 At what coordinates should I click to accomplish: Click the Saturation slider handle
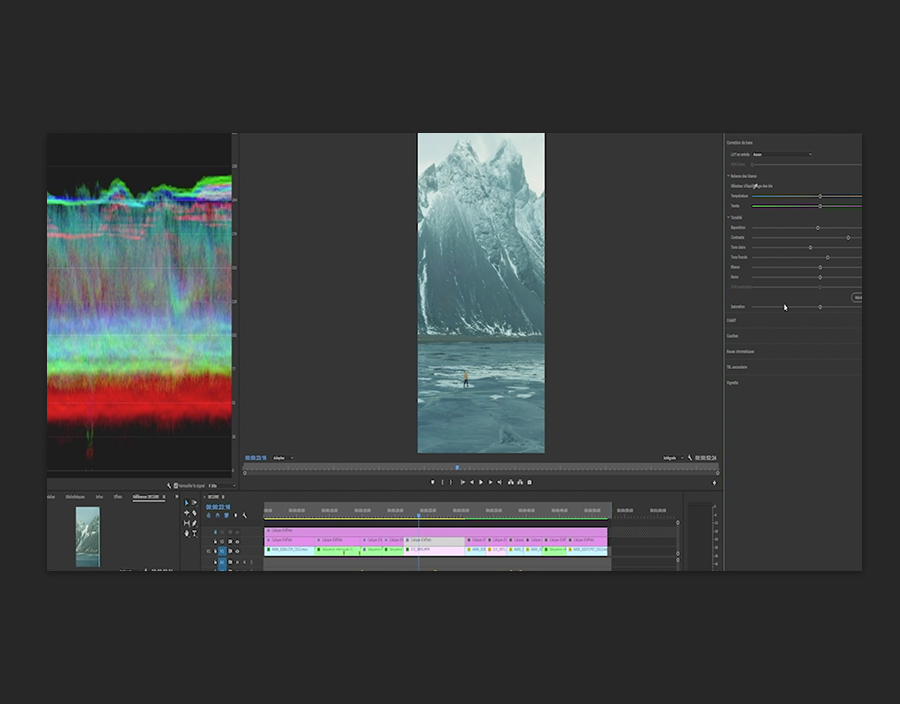(x=820, y=307)
